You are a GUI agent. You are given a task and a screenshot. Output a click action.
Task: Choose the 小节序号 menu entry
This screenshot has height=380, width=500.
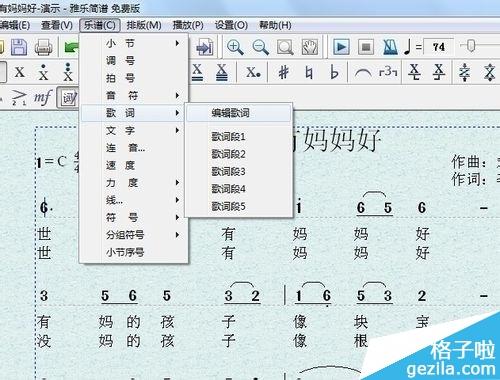[133, 252]
